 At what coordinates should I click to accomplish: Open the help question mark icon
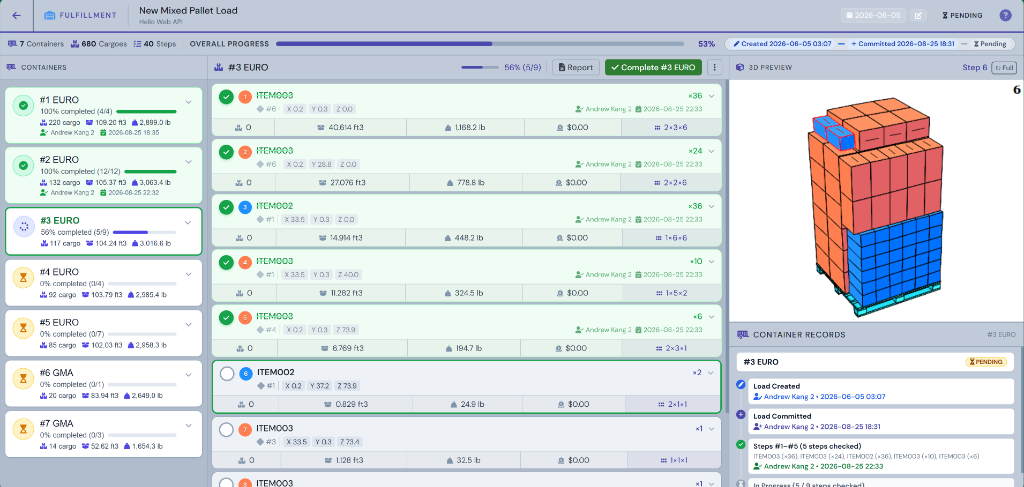click(1006, 16)
